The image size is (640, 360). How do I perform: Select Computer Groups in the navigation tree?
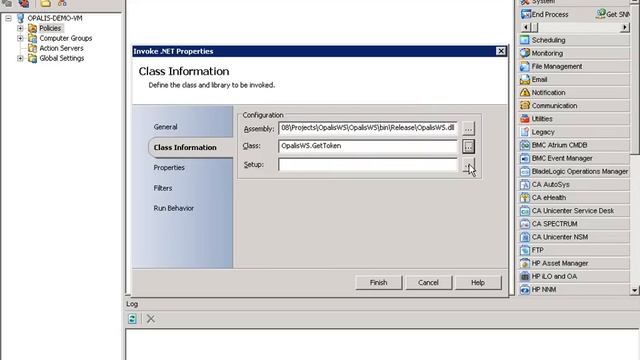[66, 38]
